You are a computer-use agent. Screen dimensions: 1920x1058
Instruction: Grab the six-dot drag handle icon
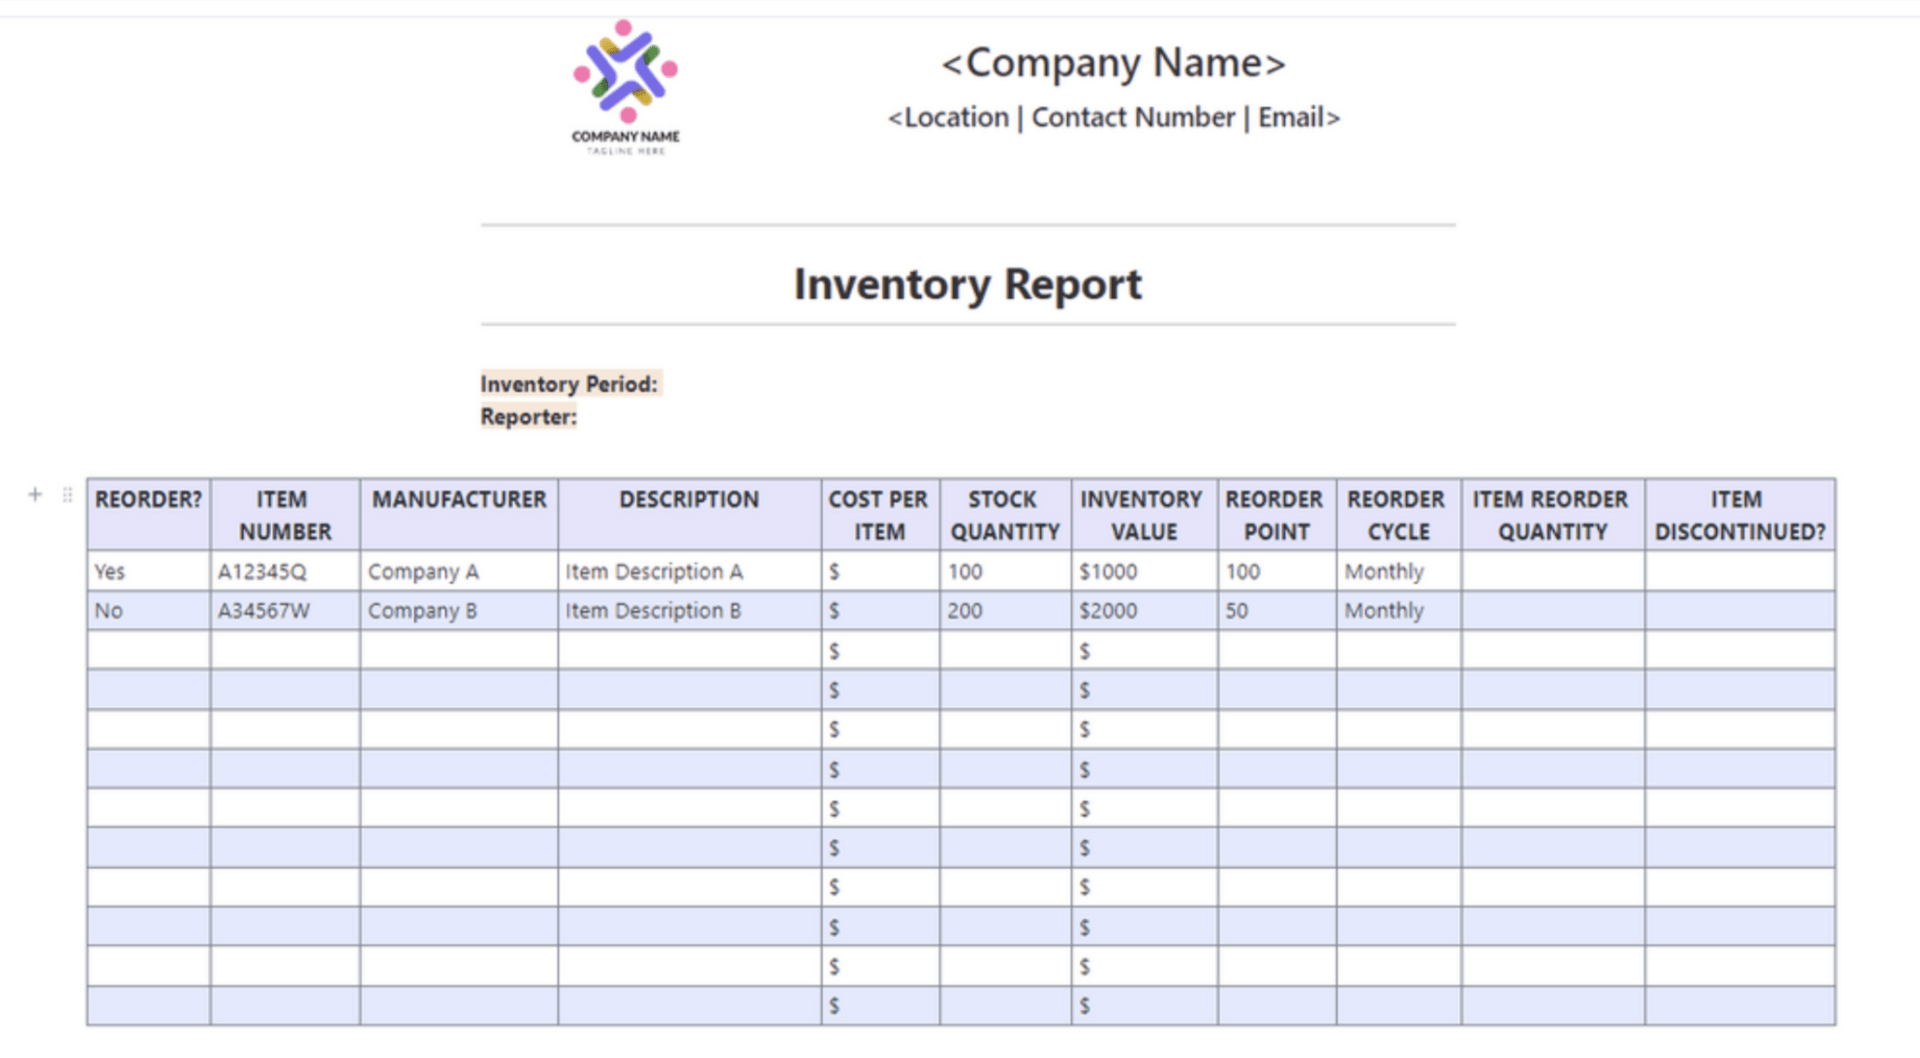click(66, 493)
